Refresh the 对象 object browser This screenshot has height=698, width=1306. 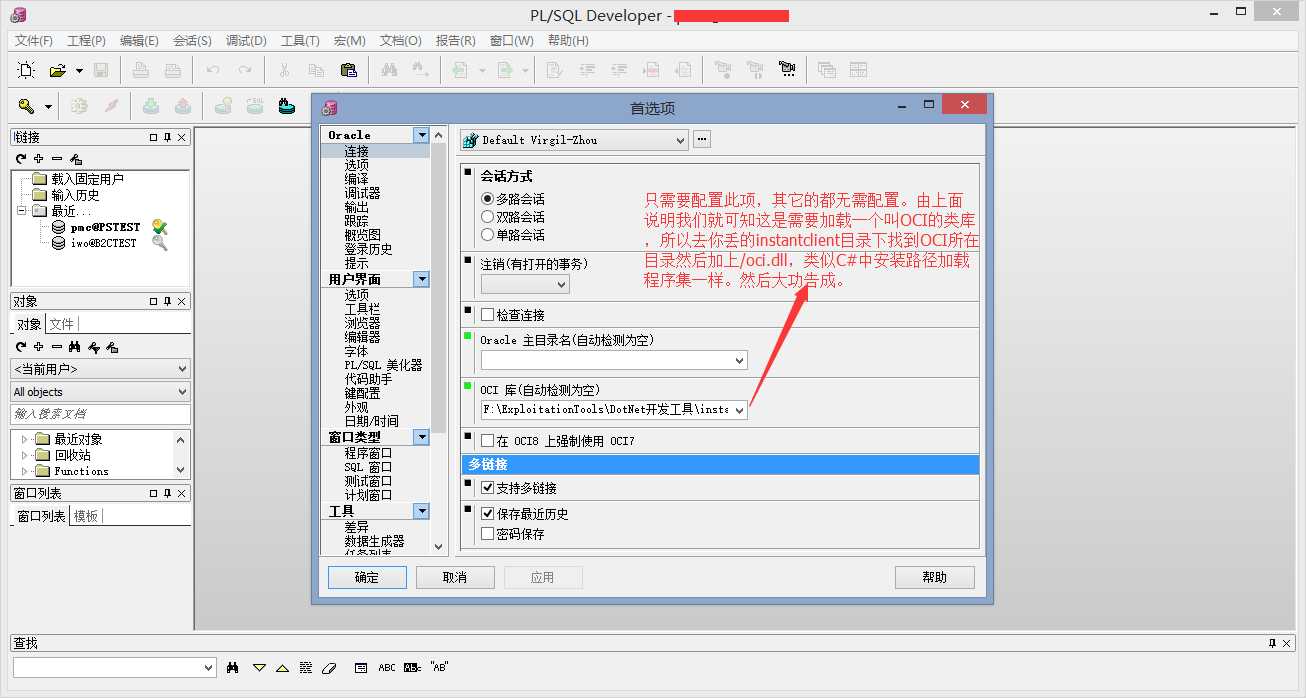point(20,347)
